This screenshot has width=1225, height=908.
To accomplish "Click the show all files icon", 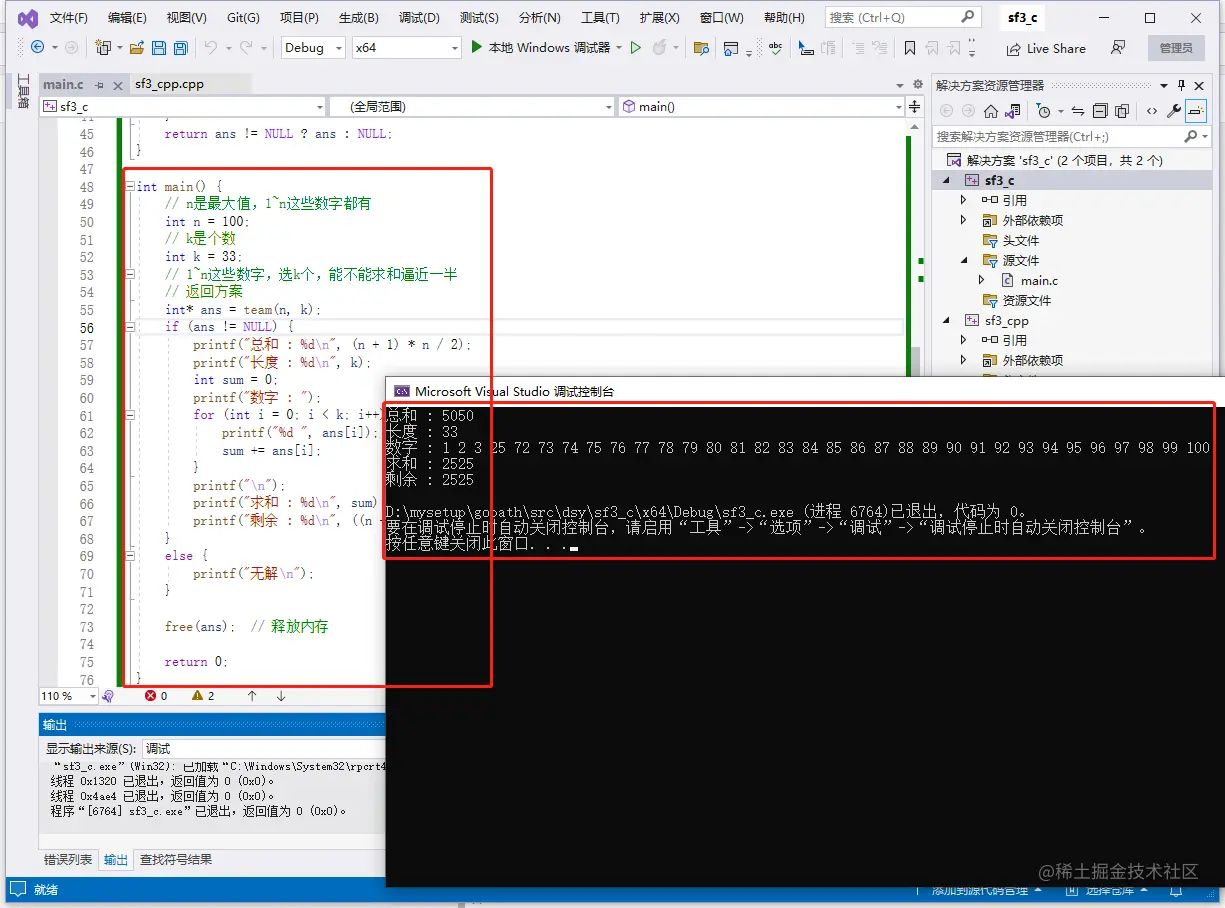I will (1122, 111).
